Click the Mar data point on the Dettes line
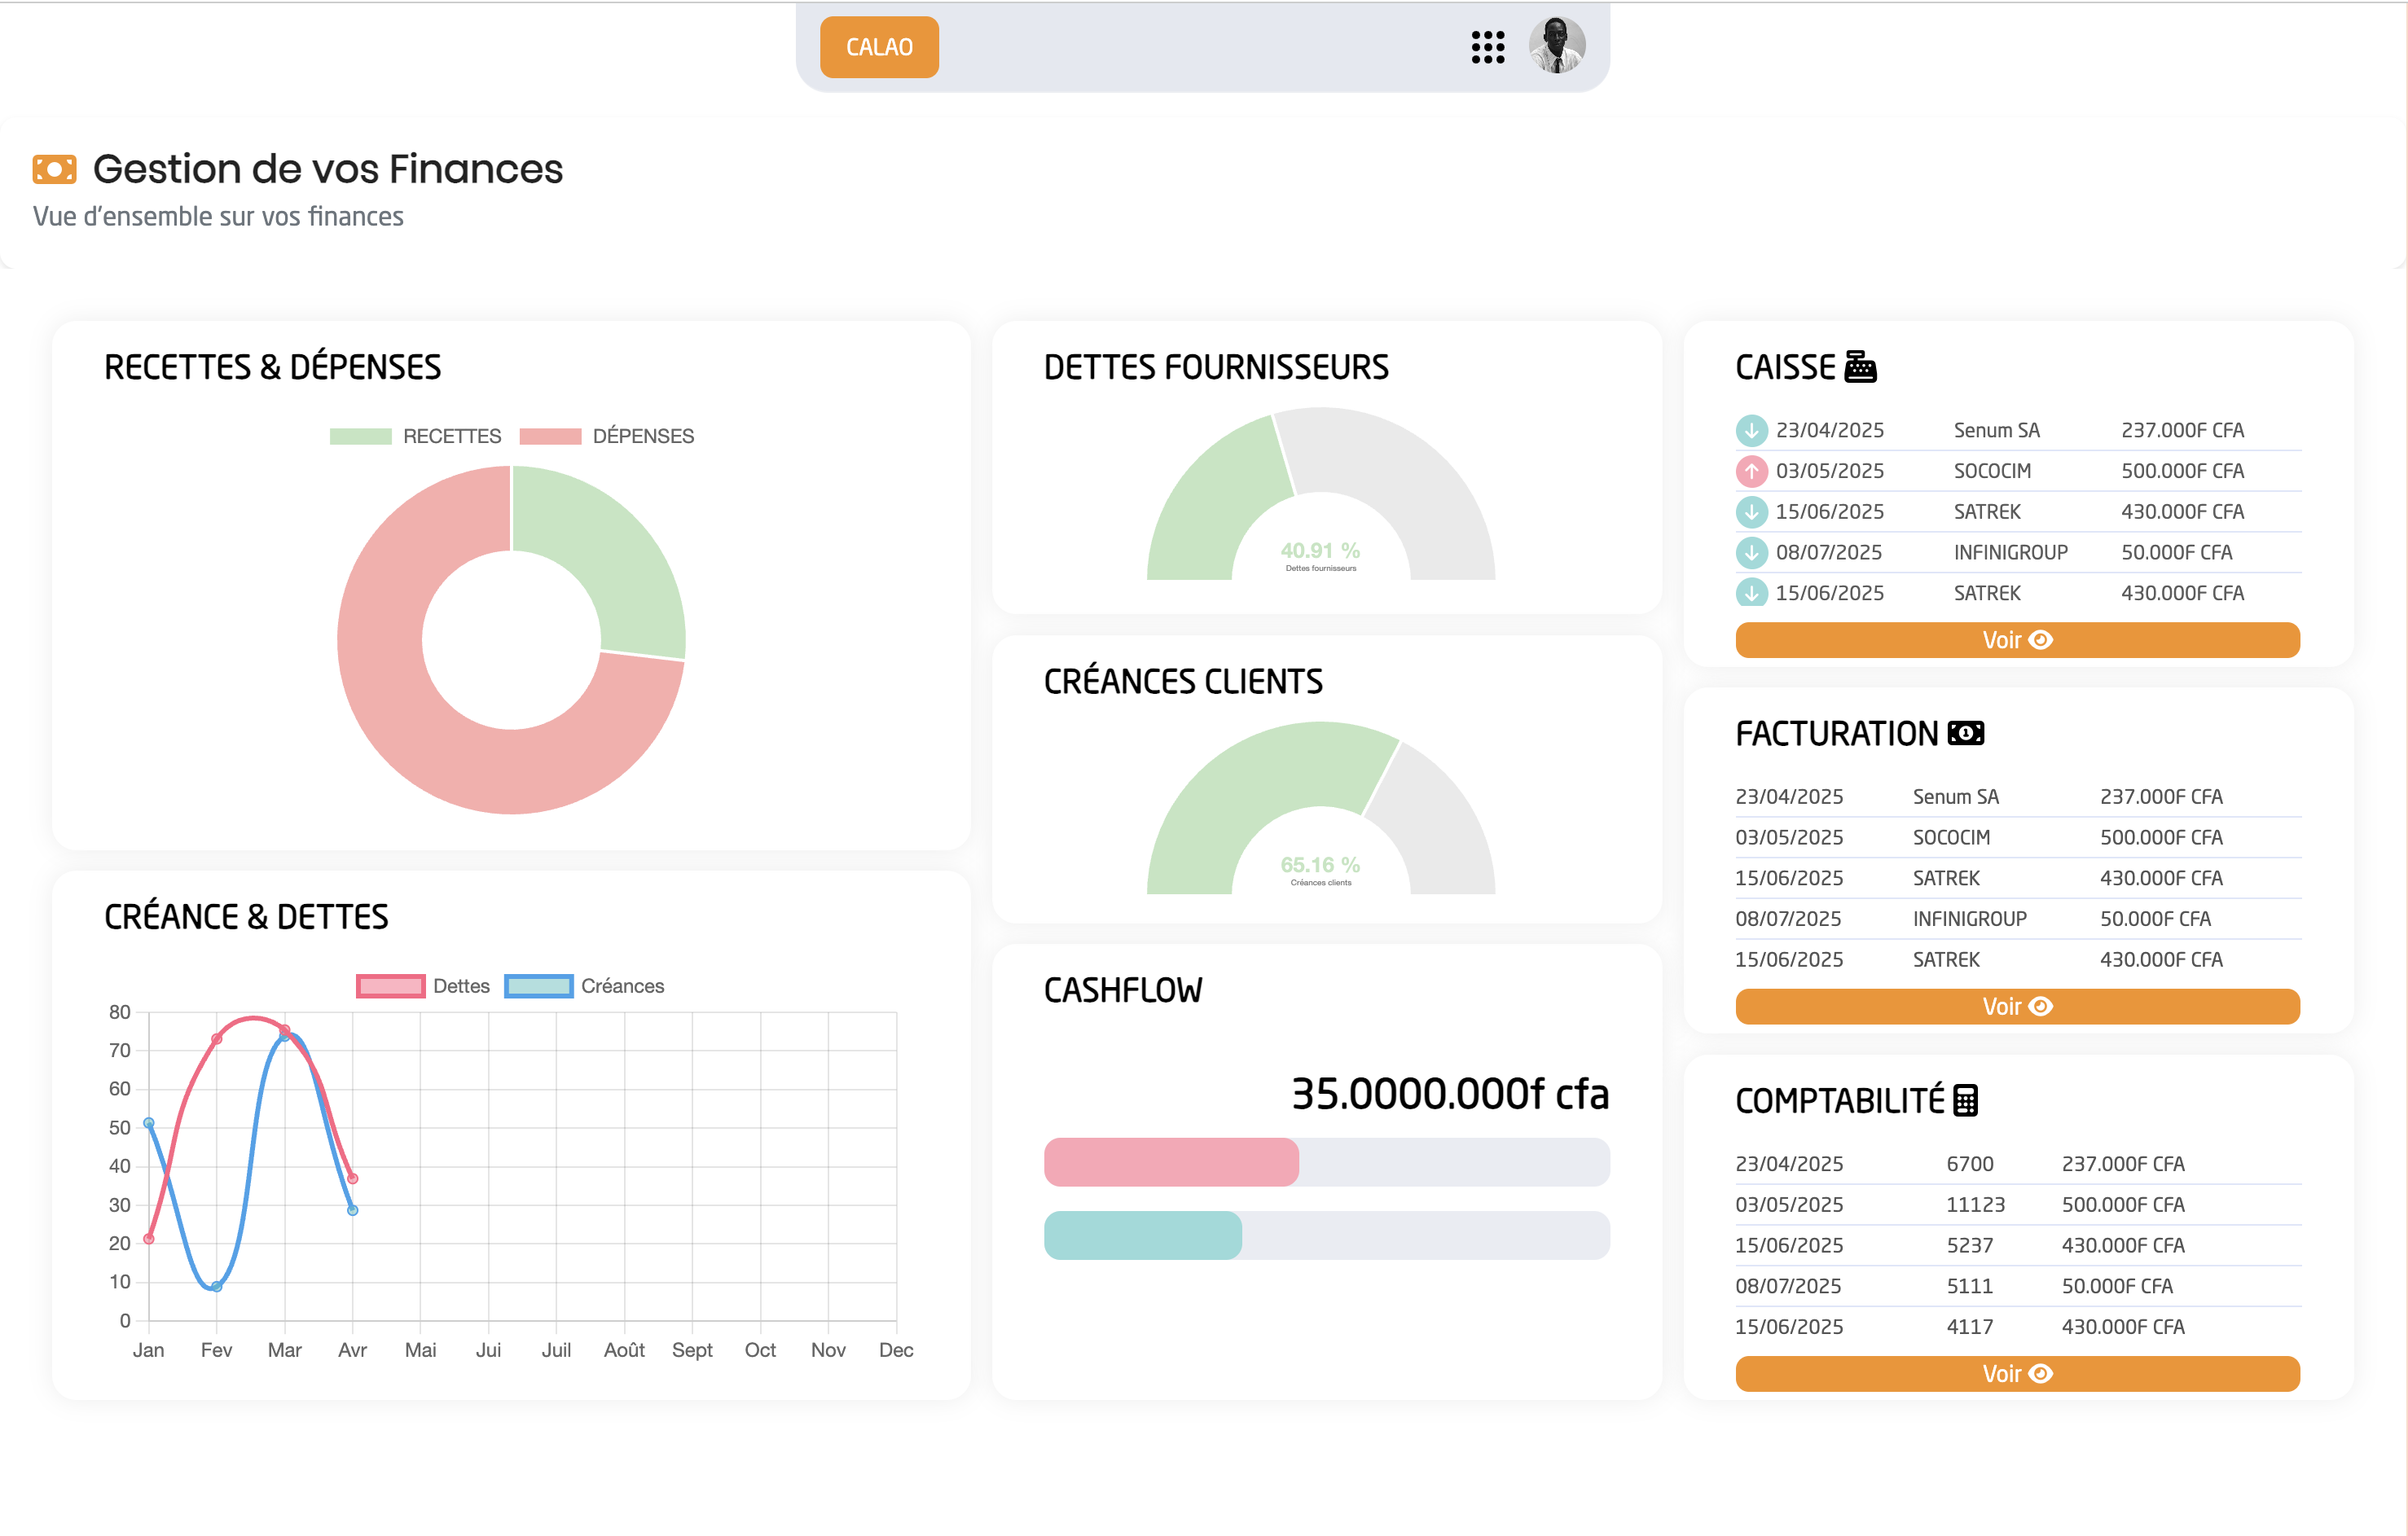This screenshot has height=1536, width=2408. [285, 1030]
